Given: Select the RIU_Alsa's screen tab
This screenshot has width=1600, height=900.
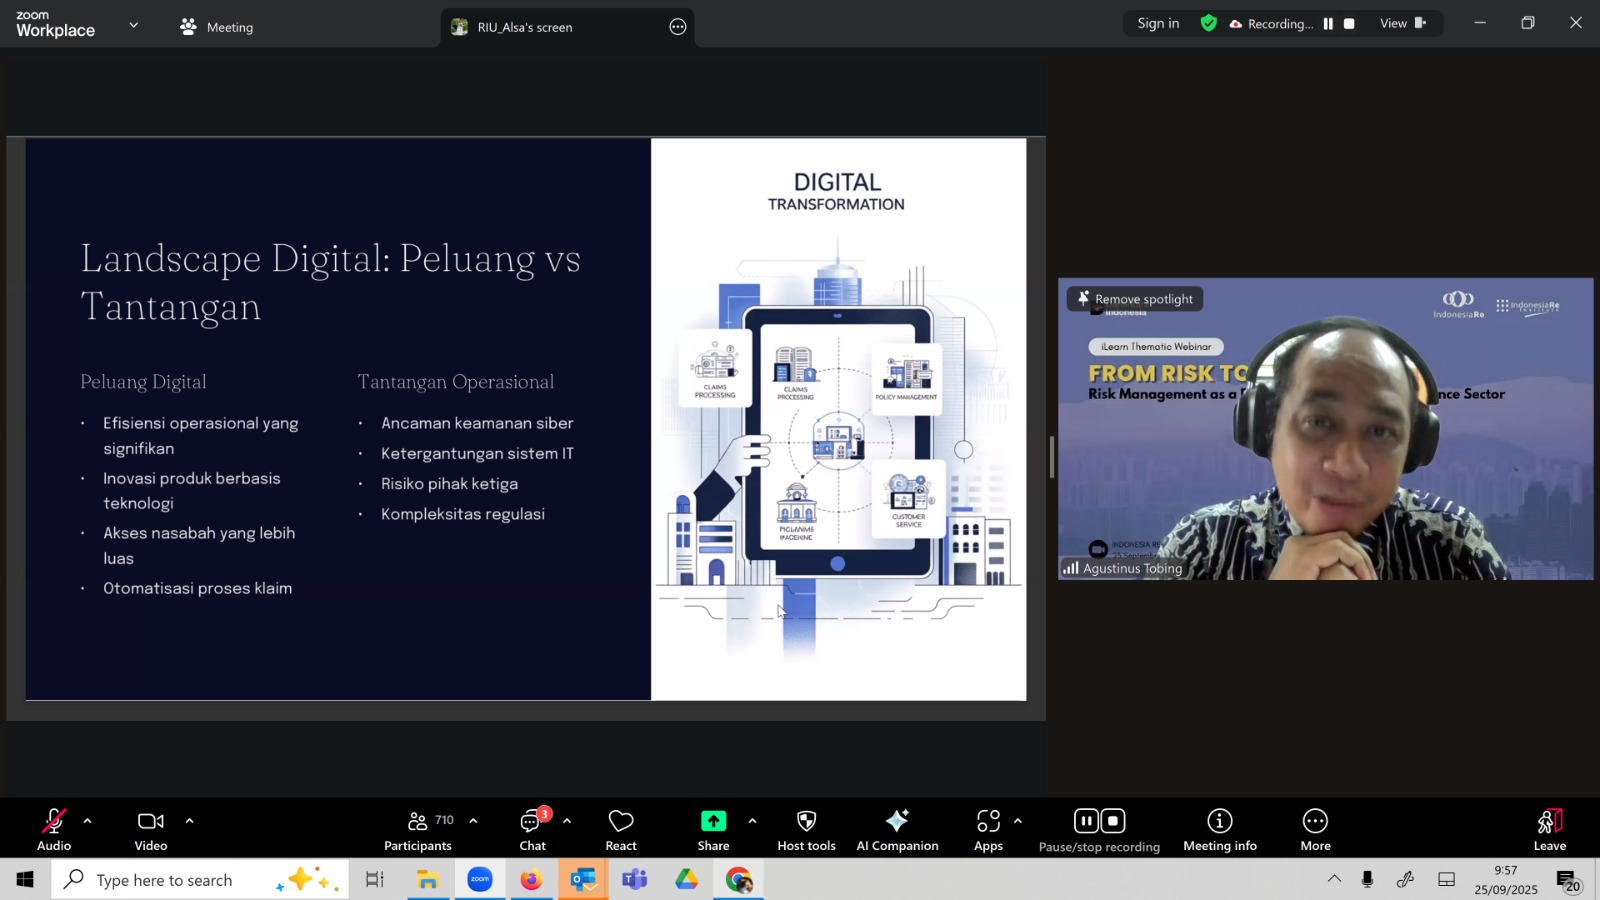Looking at the screenshot, I should point(524,27).
